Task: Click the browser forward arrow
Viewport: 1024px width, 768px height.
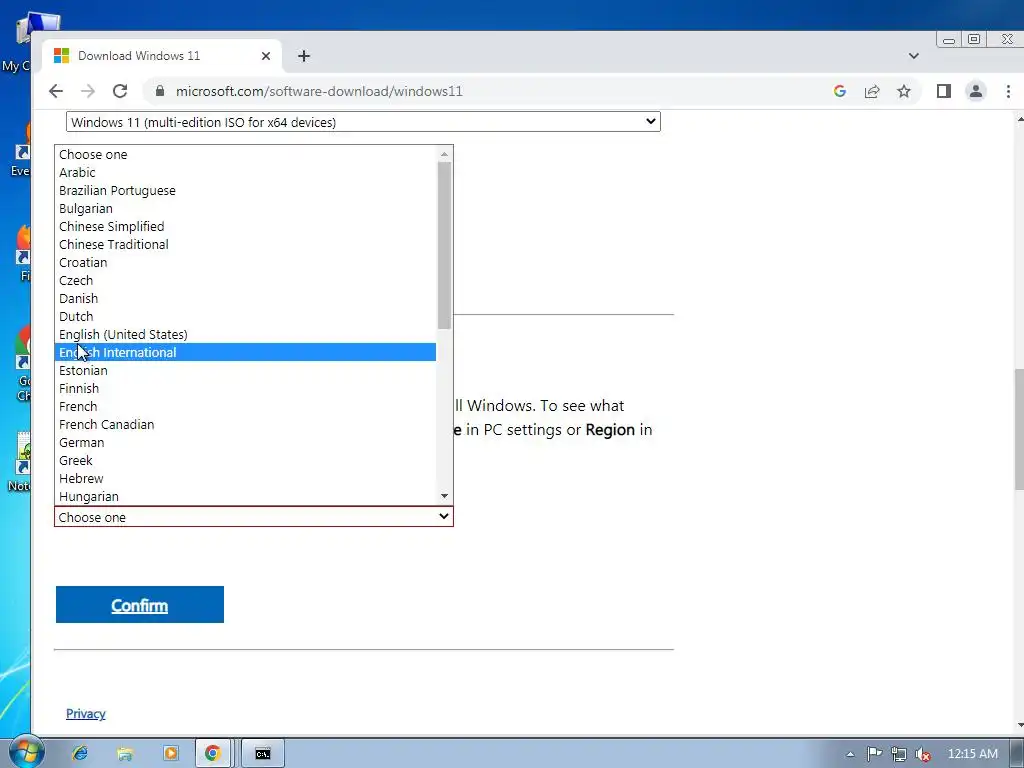Action: pos(88,91)
